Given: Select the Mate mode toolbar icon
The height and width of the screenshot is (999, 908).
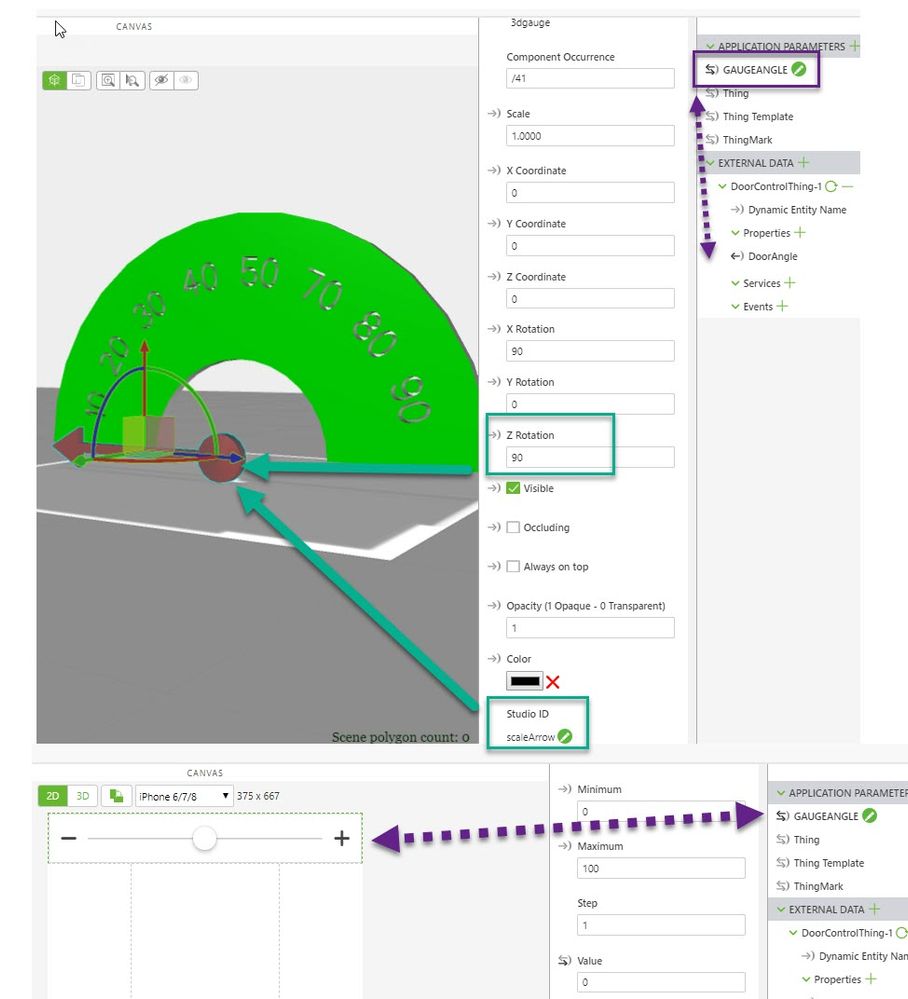Looking at the screenshot, I should pyautogui.click(x=78, y=80).
